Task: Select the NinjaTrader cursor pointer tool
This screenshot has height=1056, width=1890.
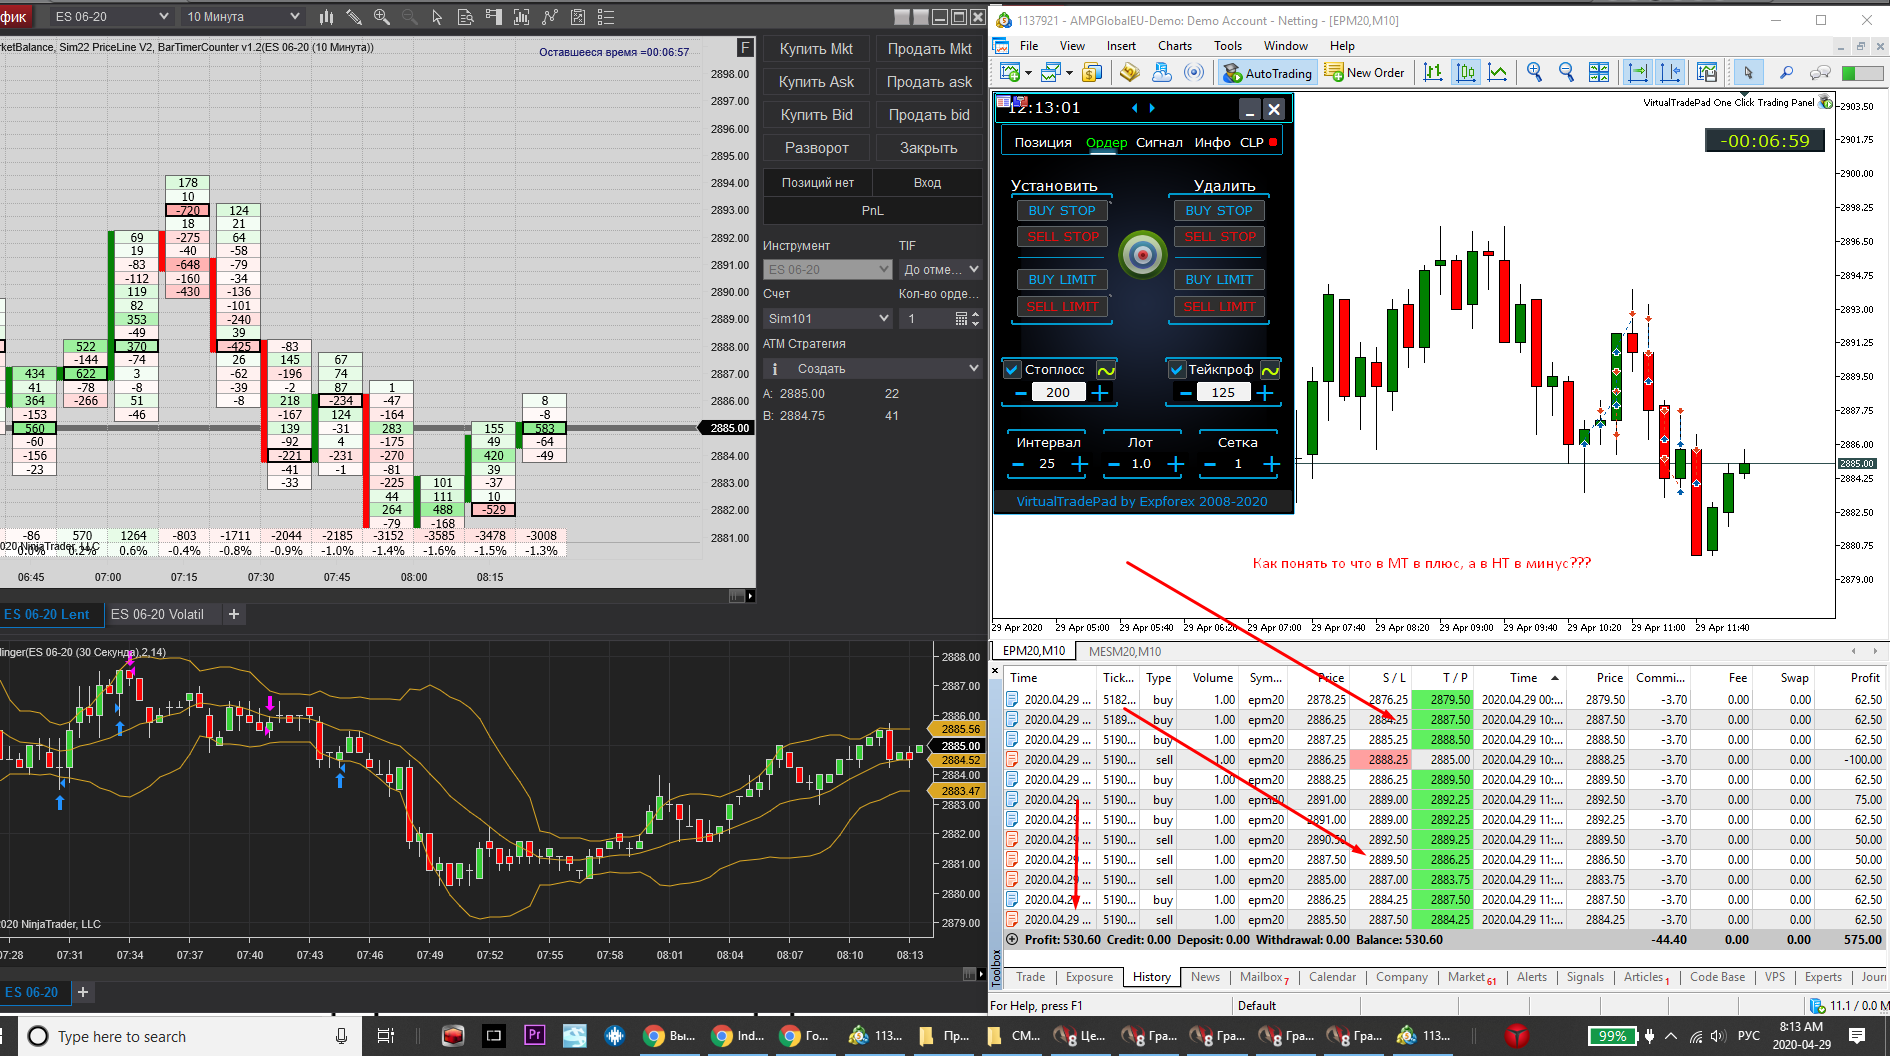Action: pyautogui.click(x=437, y=17)
